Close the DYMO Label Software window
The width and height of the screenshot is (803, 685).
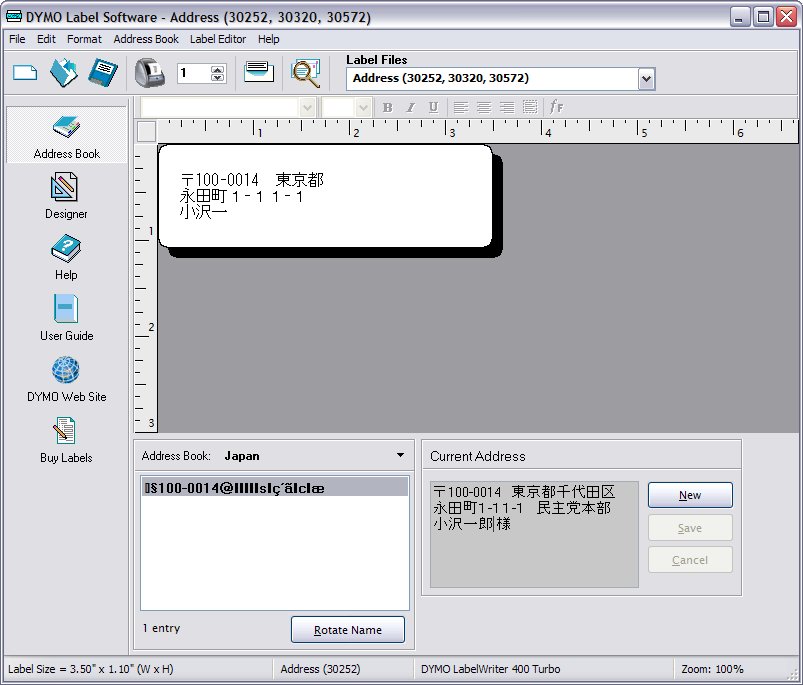(x=786, y=17)
